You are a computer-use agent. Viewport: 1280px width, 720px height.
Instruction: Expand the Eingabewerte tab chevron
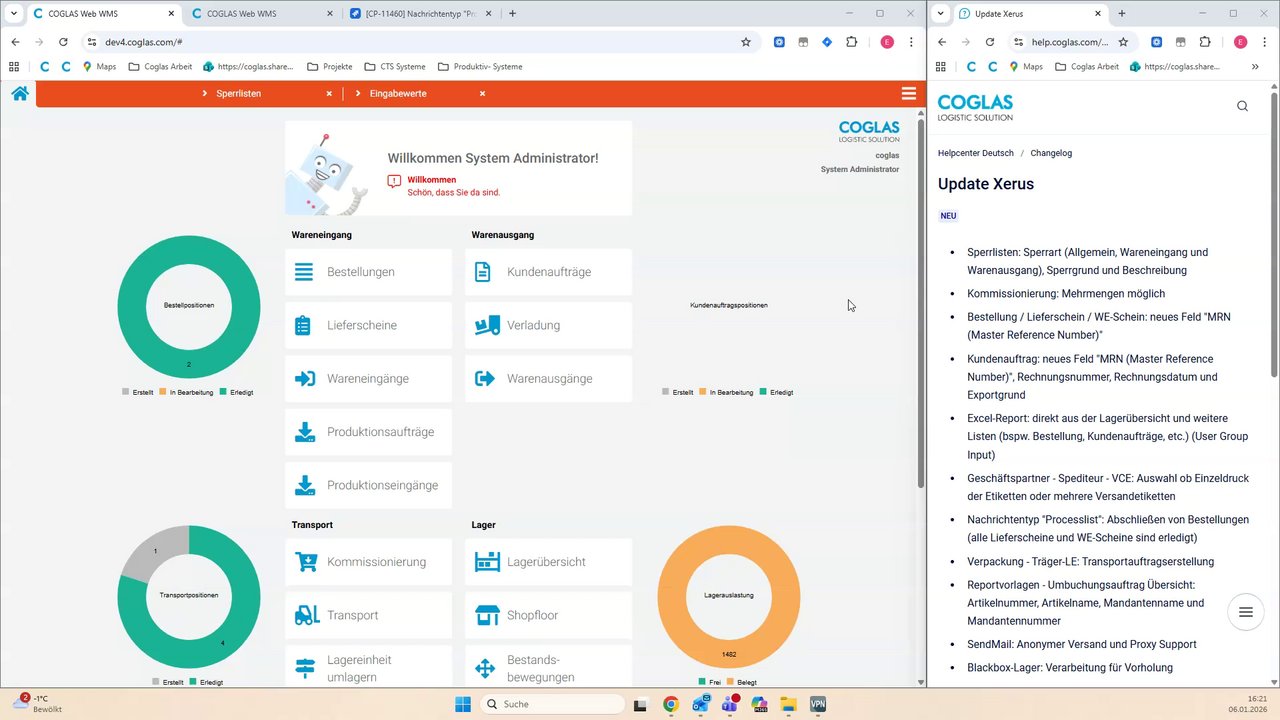(x=358, y=93)
